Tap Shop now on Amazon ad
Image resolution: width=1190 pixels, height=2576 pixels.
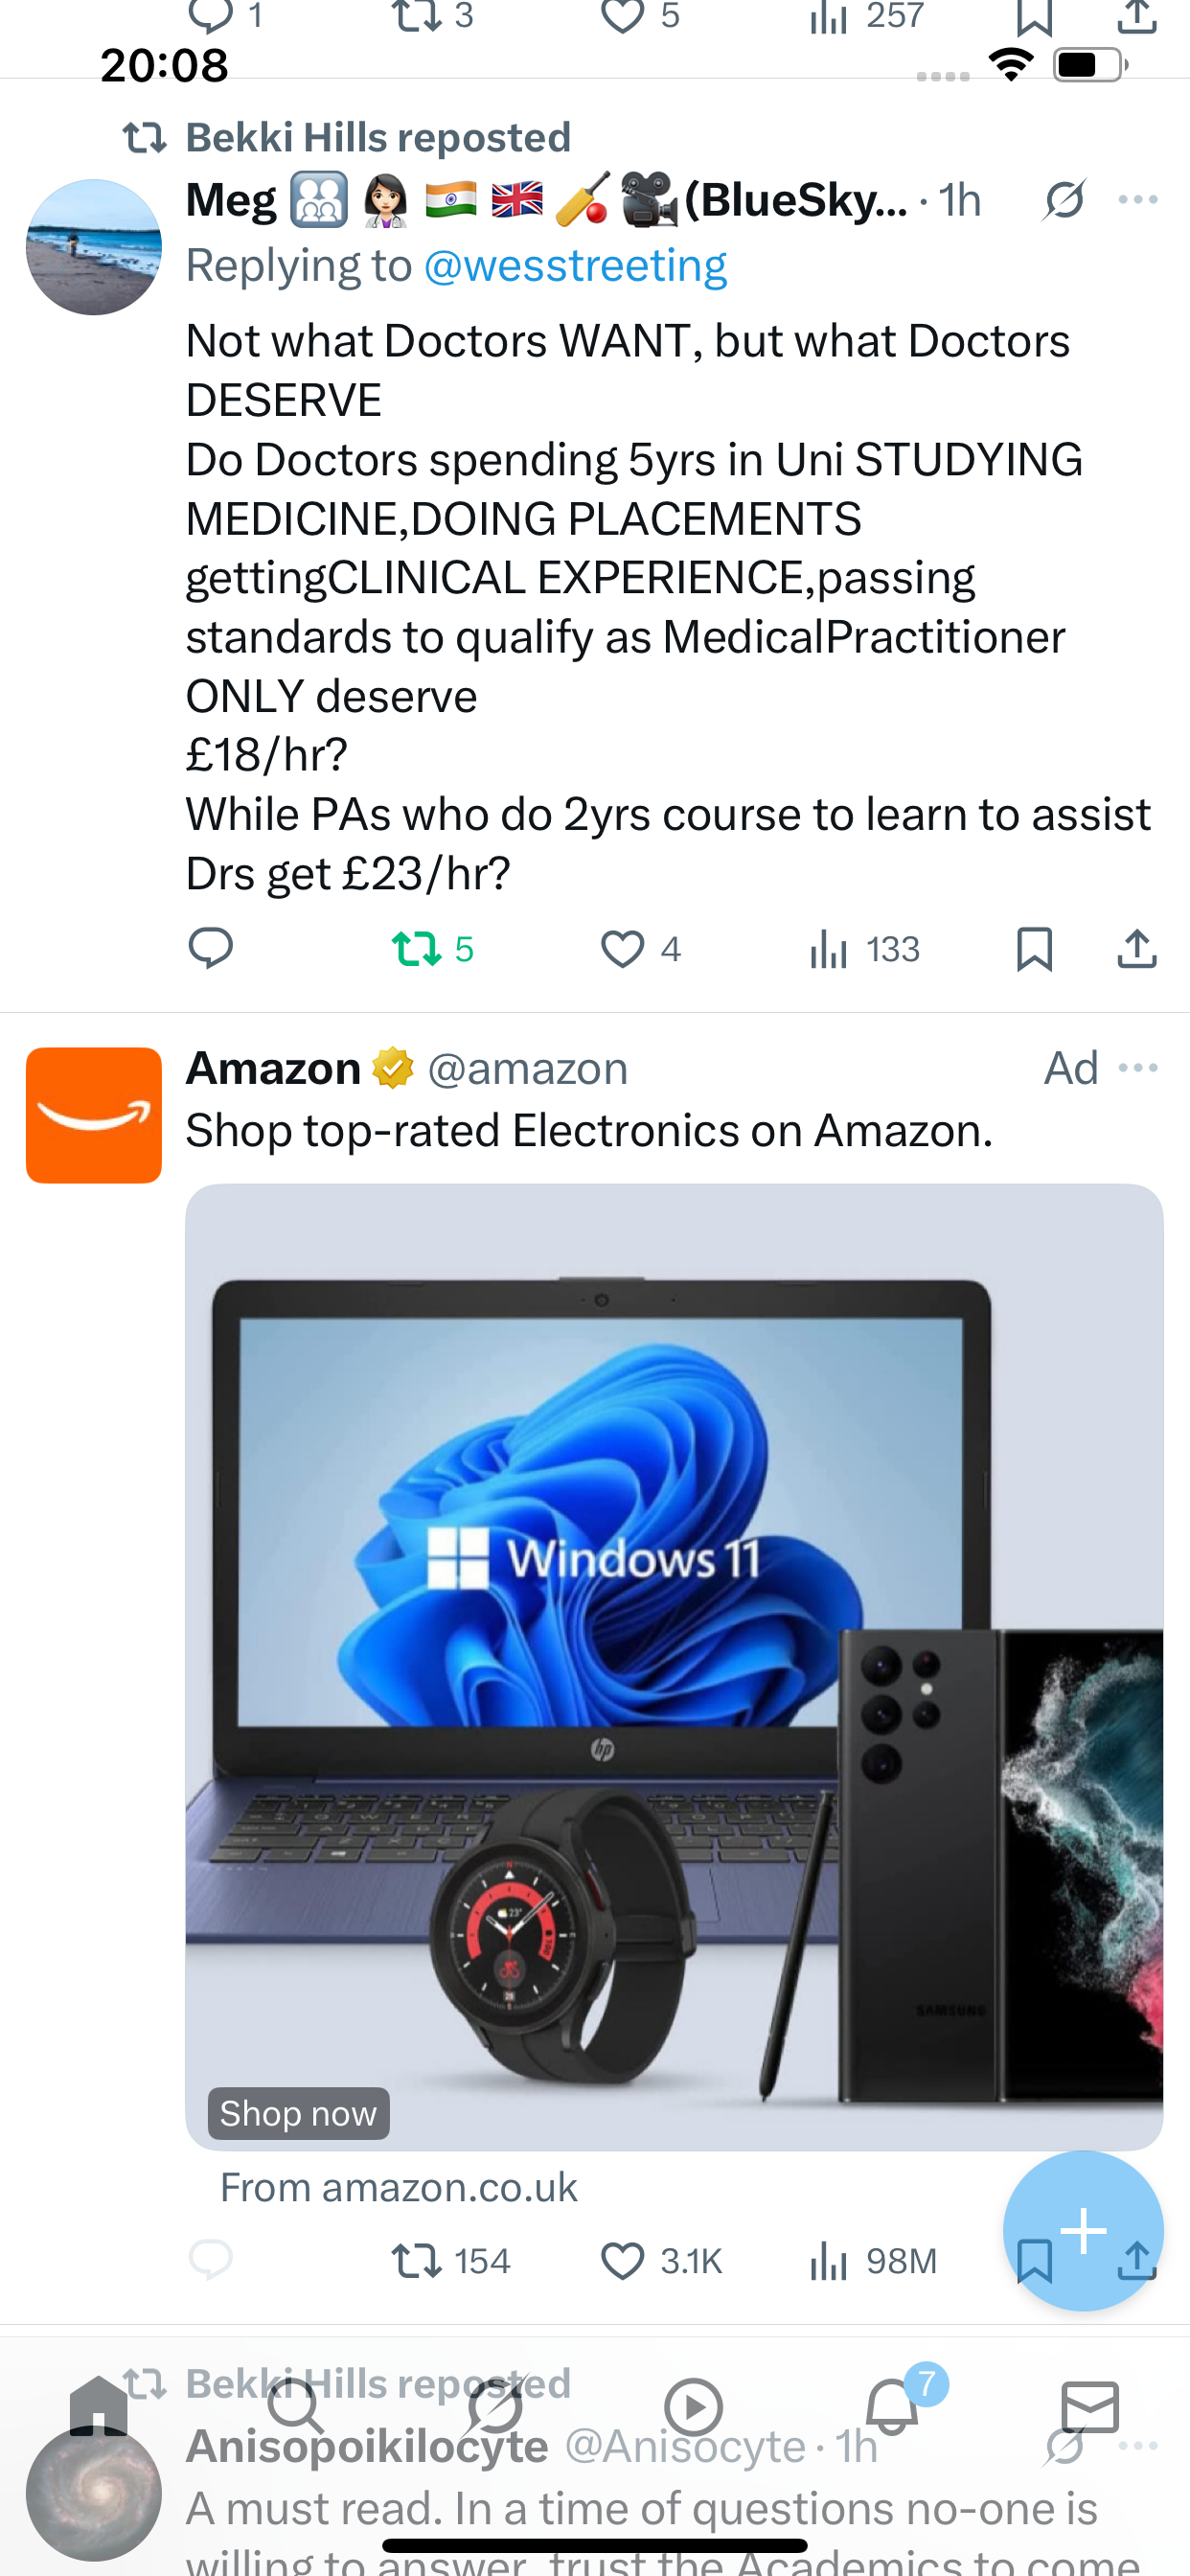[x=298, y=2113]
